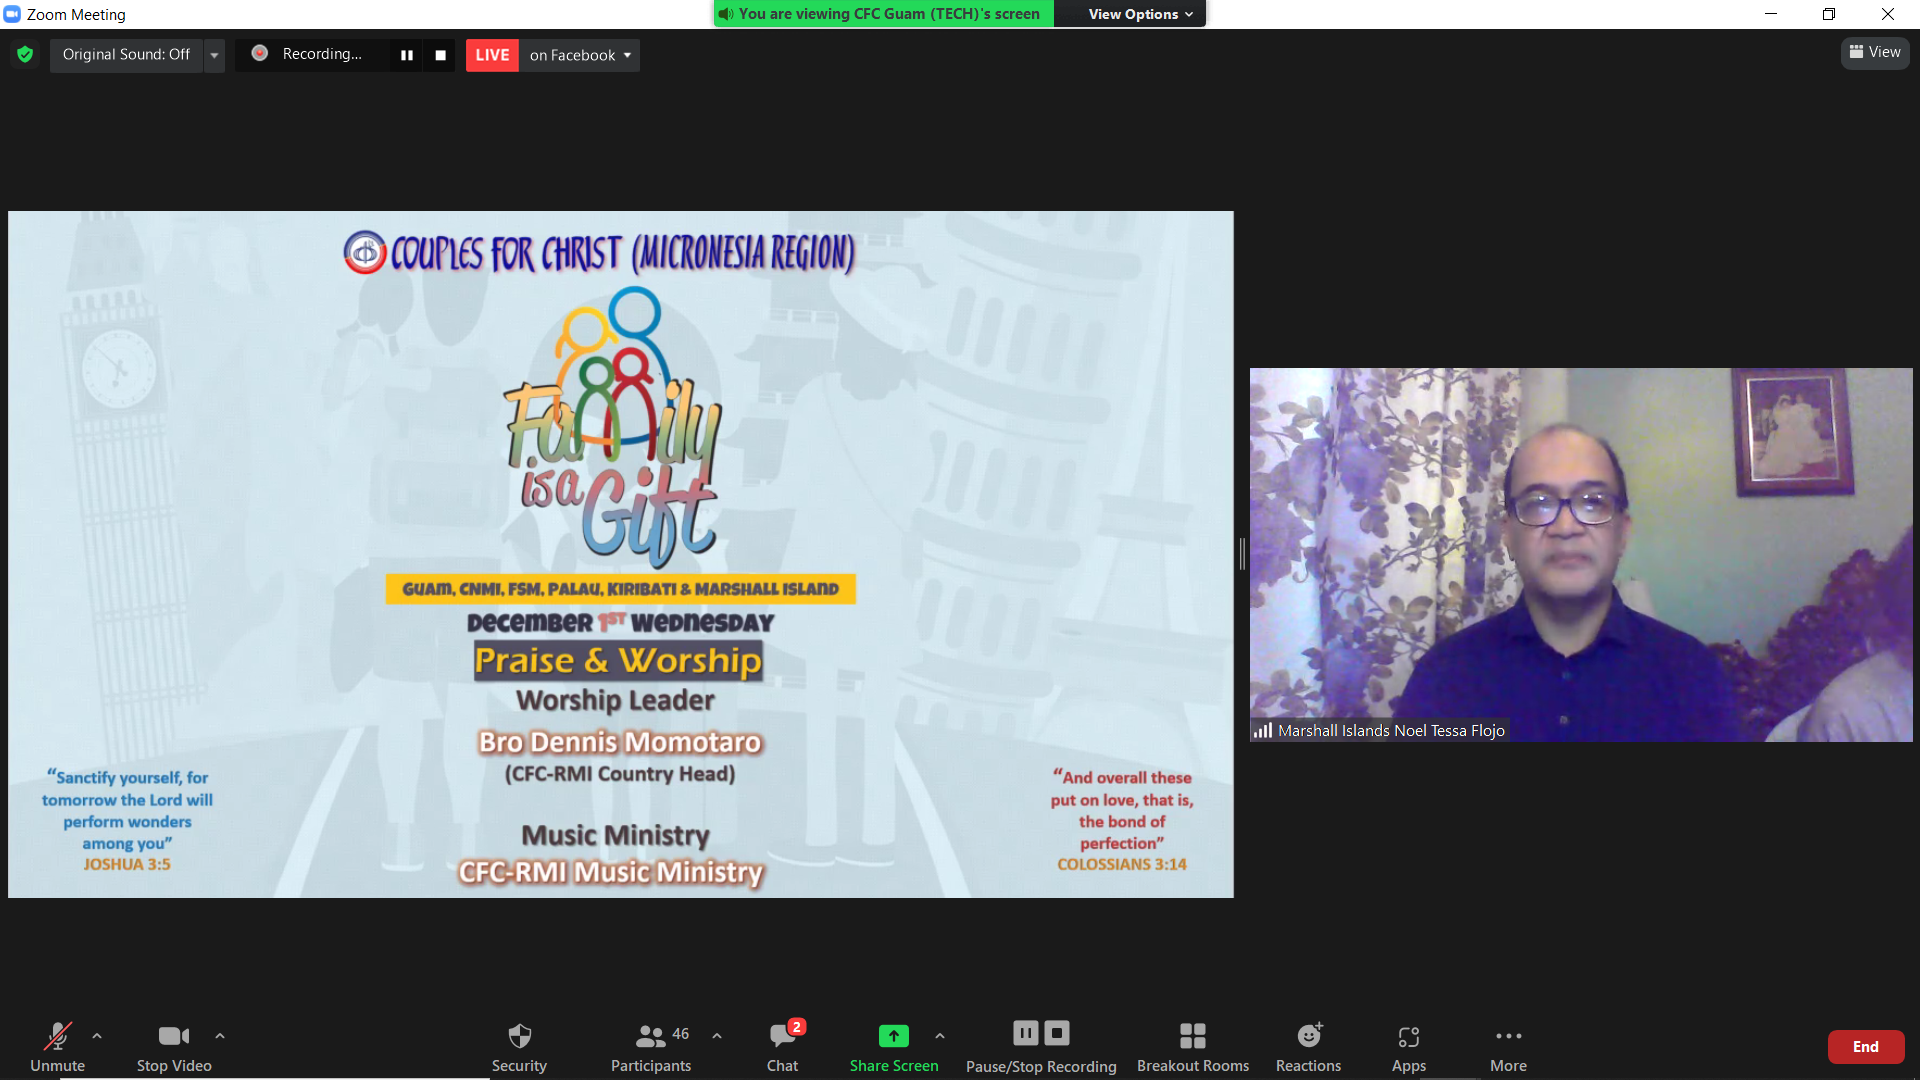Restore down the Zoom Meeting window

point(1829,14)
